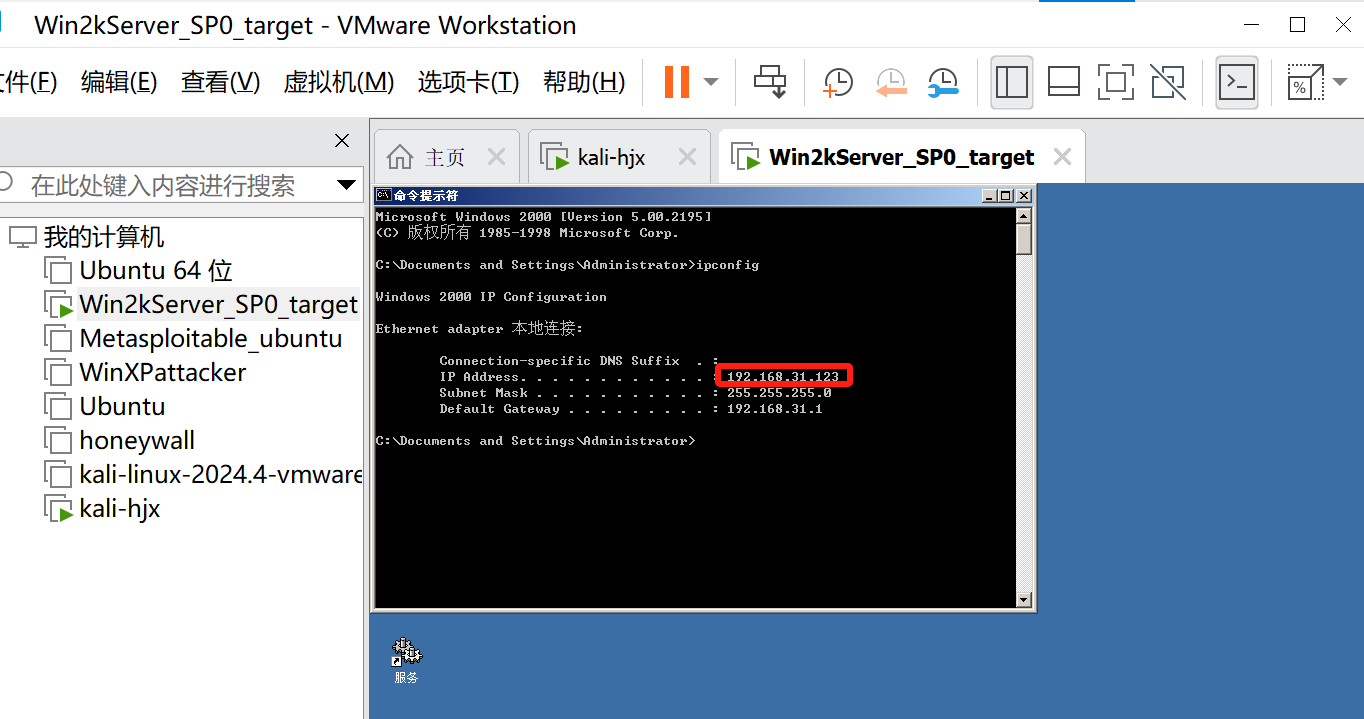Image resolution: width=1364 pixels, height=719 pixels.
Task: Close the 命令提示符 window
Action: pos(1023,196)
